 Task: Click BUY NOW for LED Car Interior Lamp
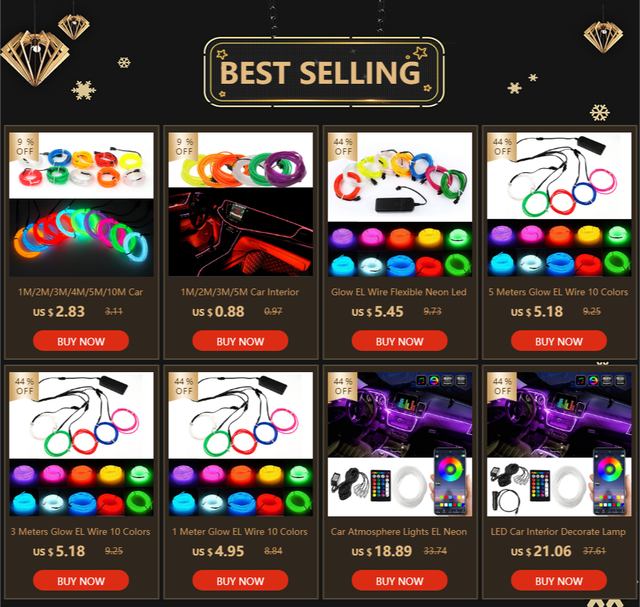559,580
